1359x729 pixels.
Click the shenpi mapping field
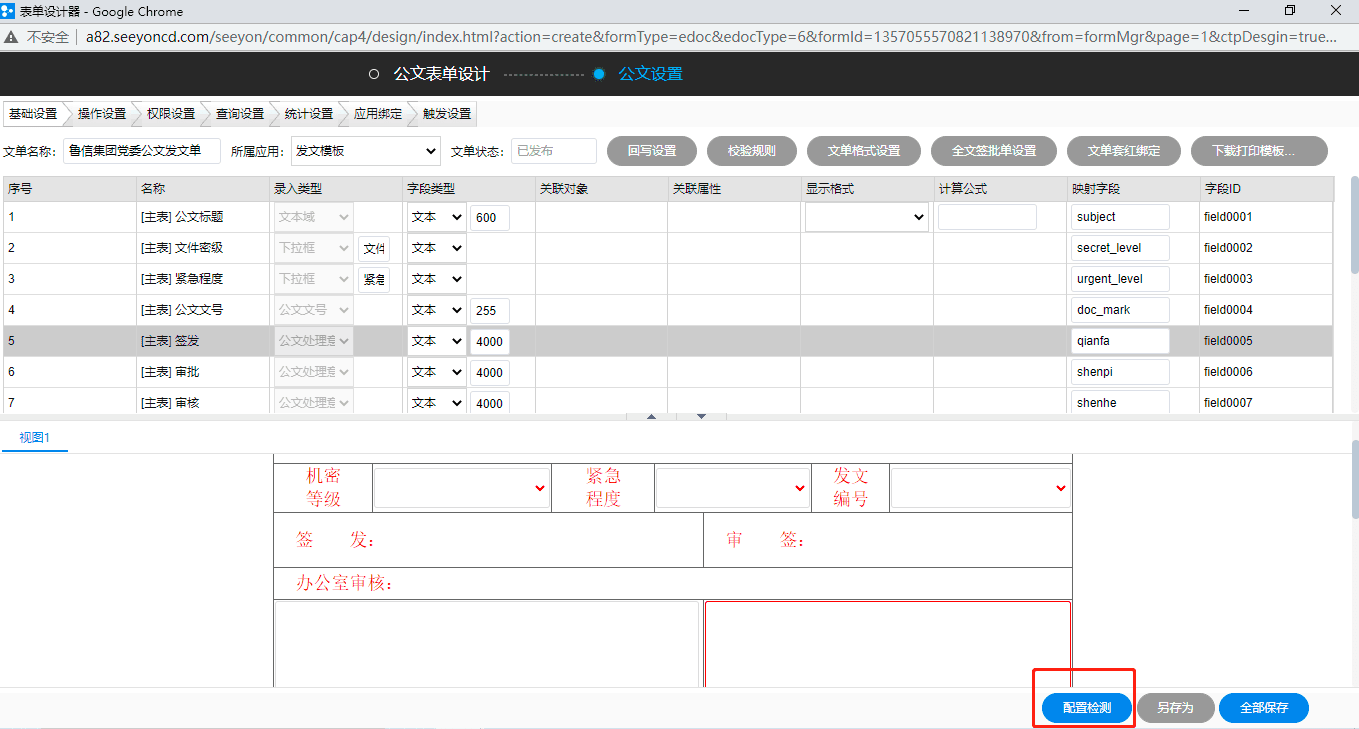(x=1120, y=372)
